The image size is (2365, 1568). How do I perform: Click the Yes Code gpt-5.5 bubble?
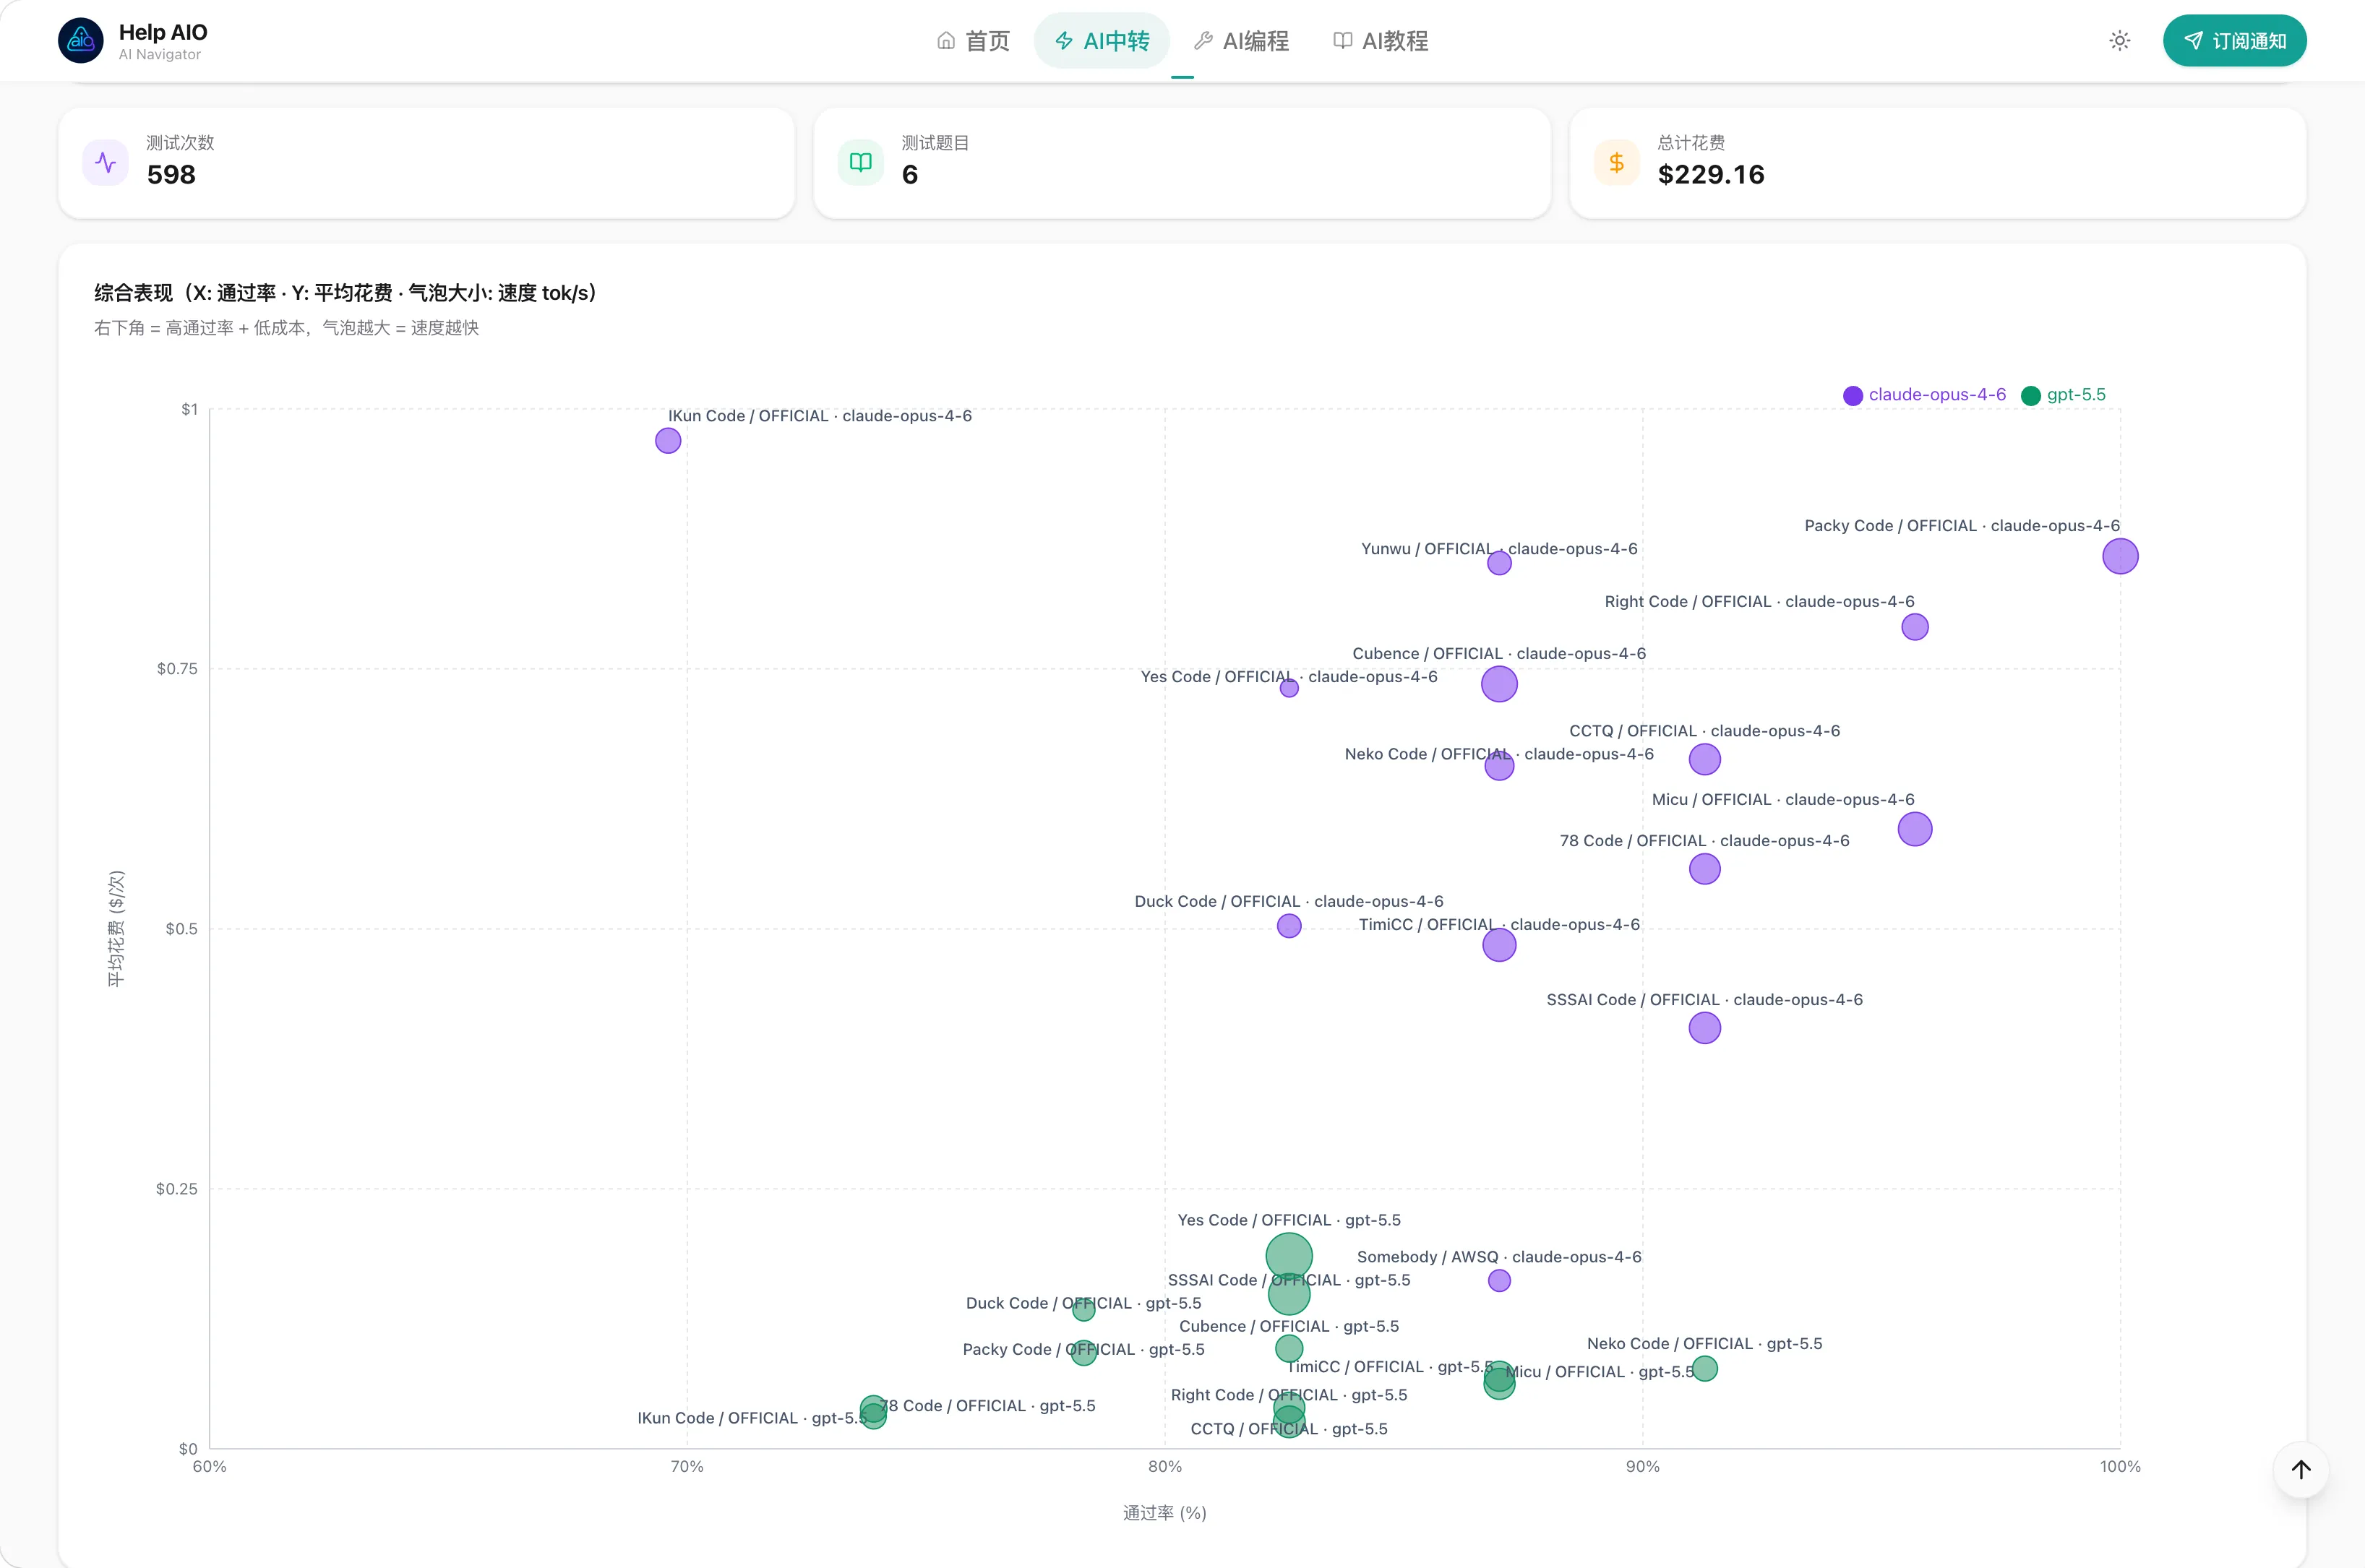click(1289, 1256)
